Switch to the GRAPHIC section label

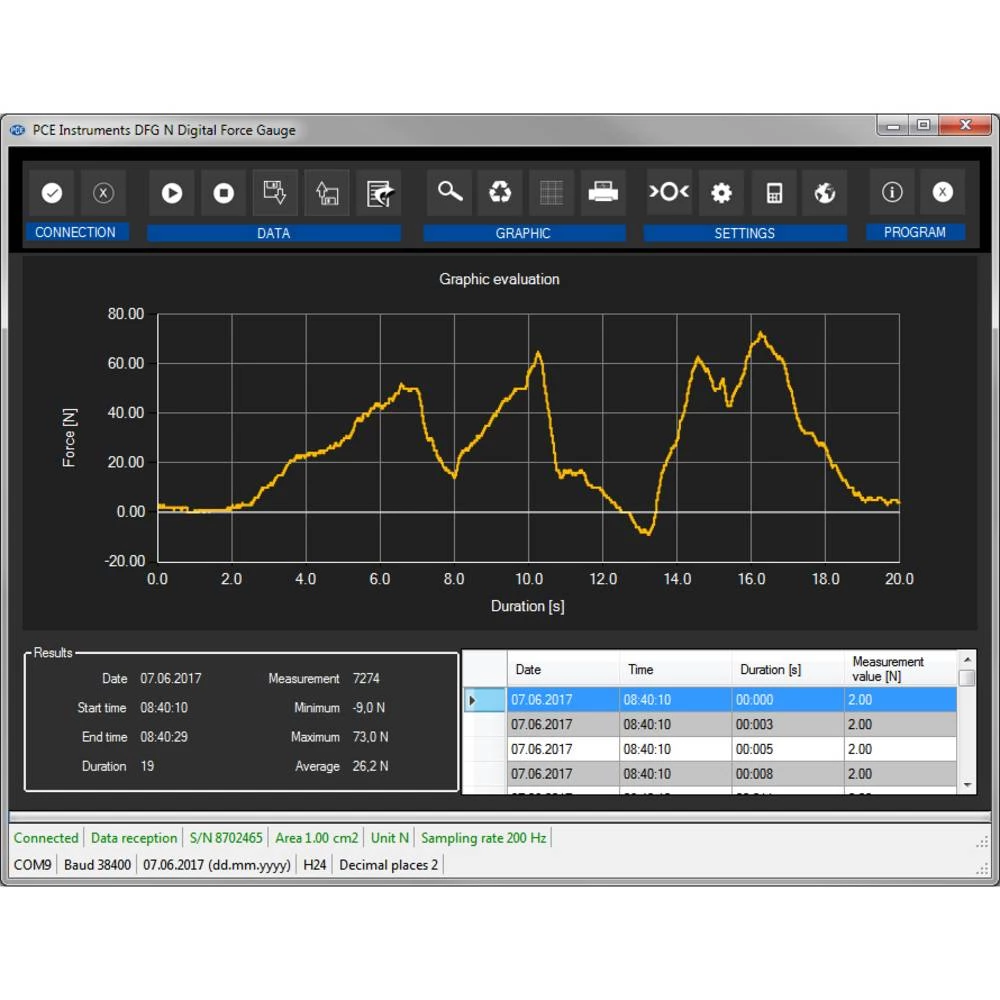(523, 233)
